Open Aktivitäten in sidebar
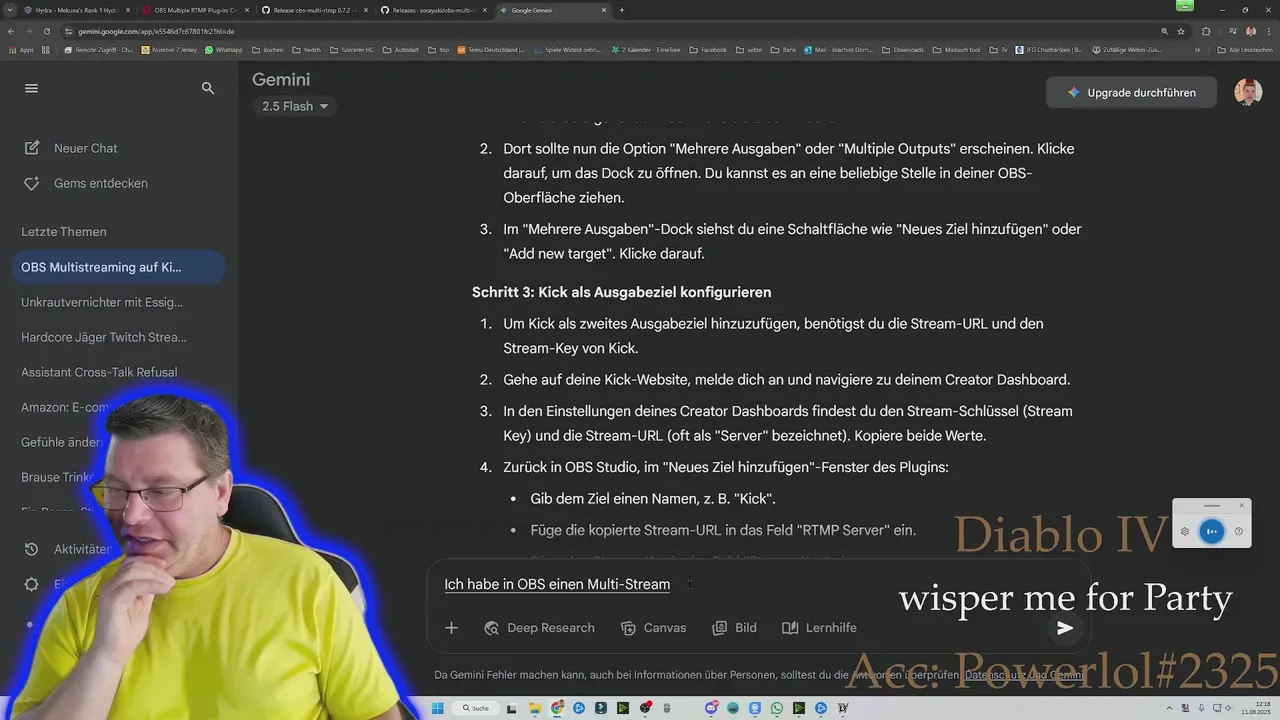1280x720 pixels. pyautogui.click(x=68, y=549)
